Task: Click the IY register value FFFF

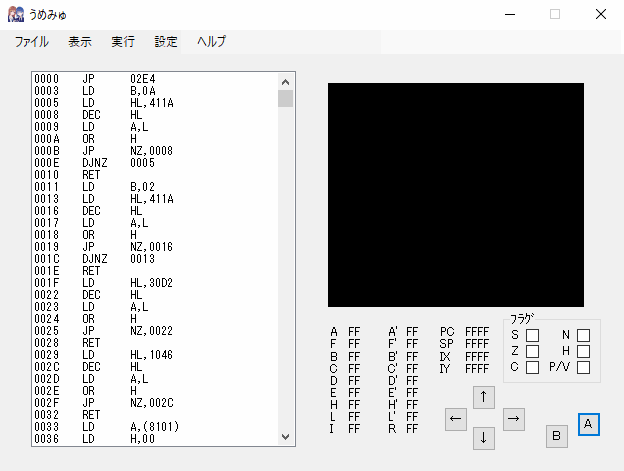Action: click(x=477, y=369)
